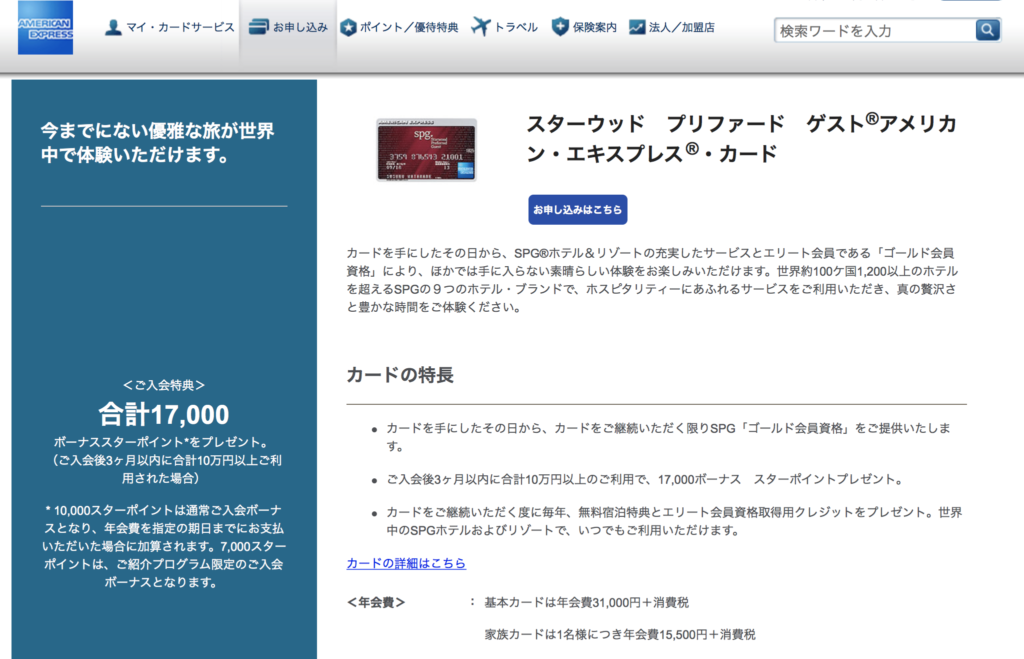Click the shield icon beside 保険案内

pyautogui.click(x=560, y=27)
